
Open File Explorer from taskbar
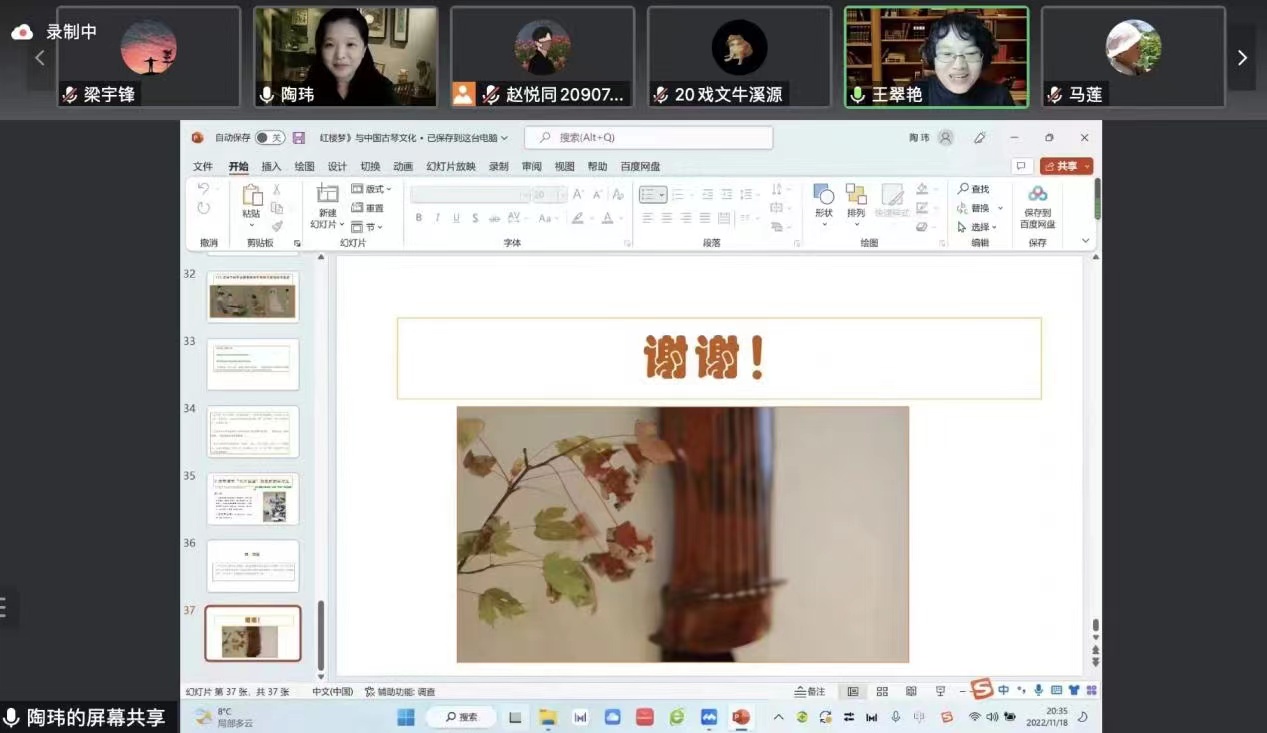point(548,717)
